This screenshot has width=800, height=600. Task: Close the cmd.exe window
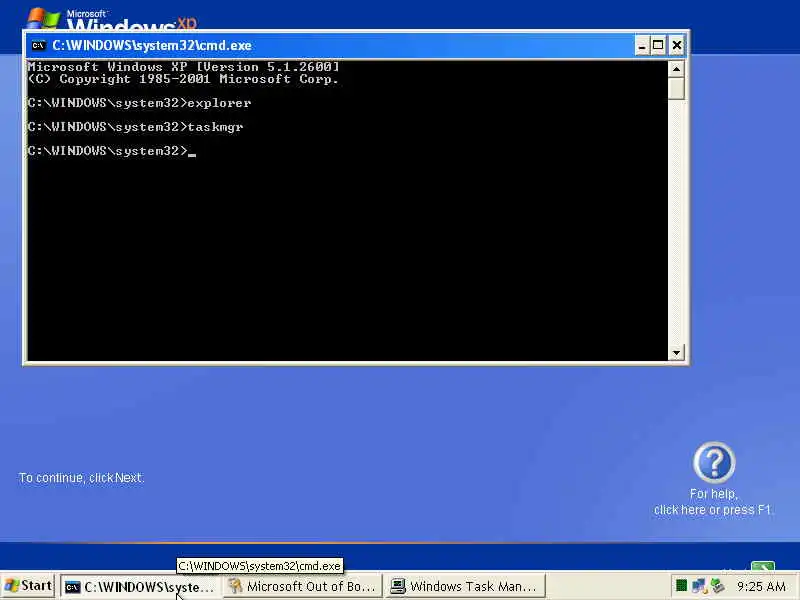pyautogui.click(x=677, y=46)
